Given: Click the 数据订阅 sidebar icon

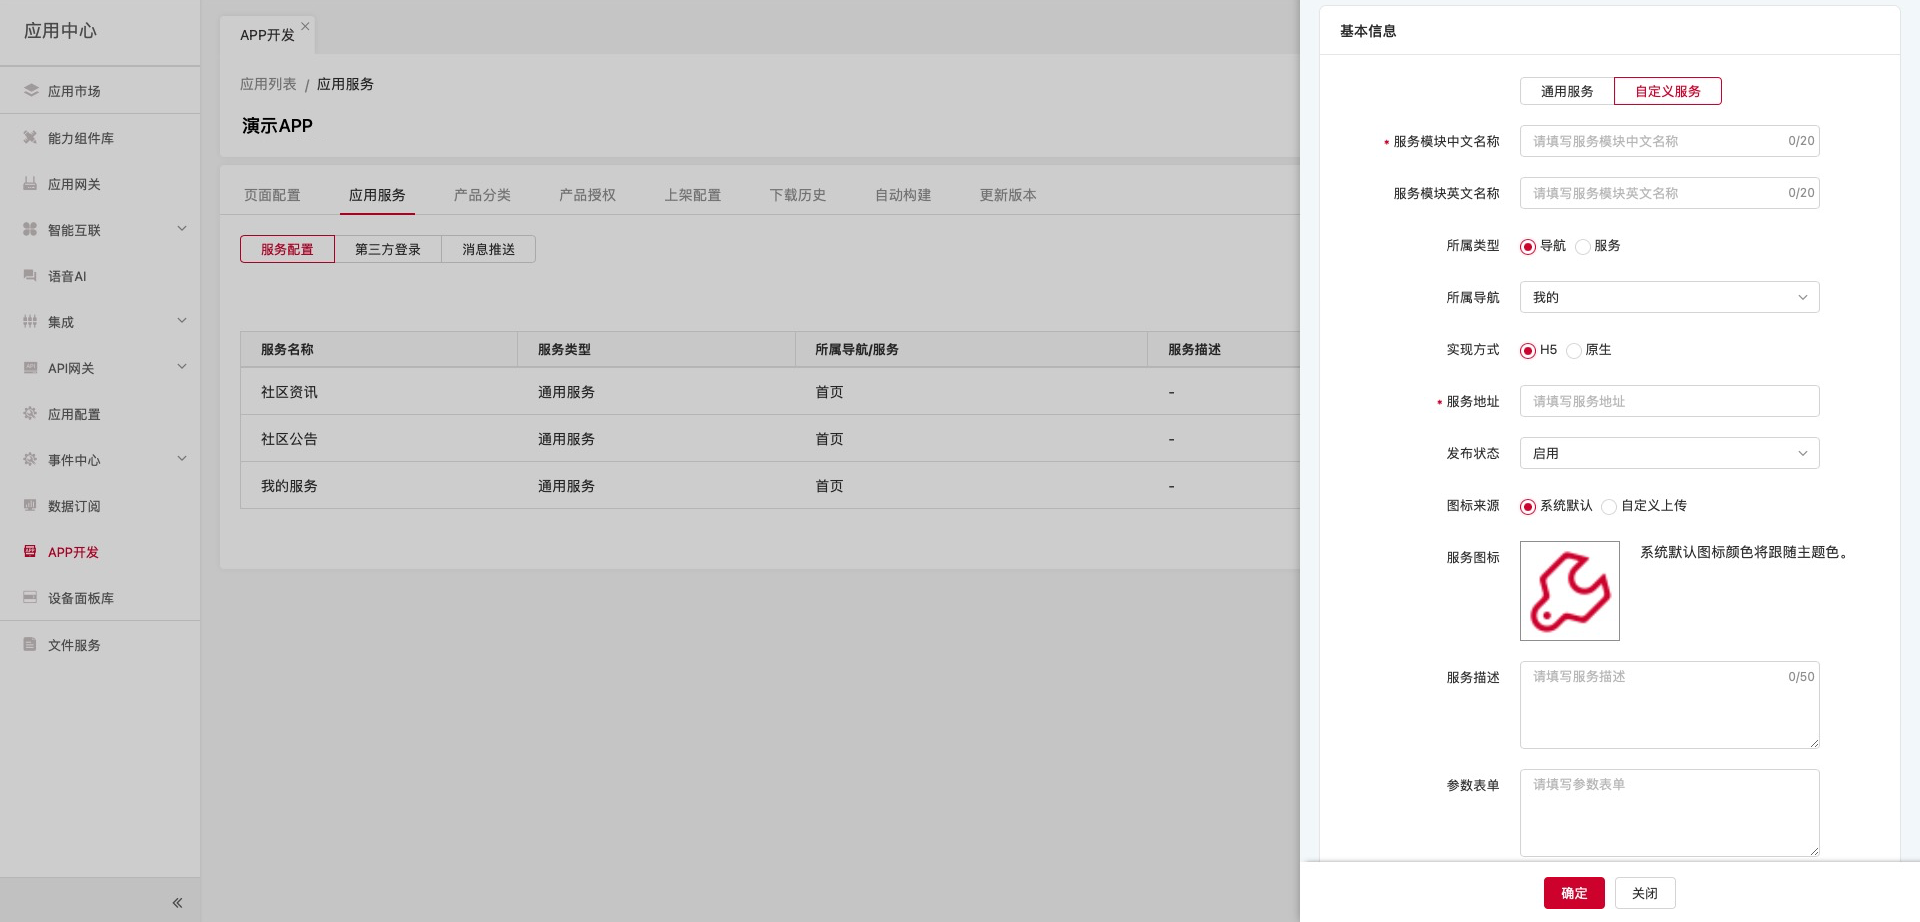Looking at the screenshot, I should pyautogui.click(x=30, y=505).
